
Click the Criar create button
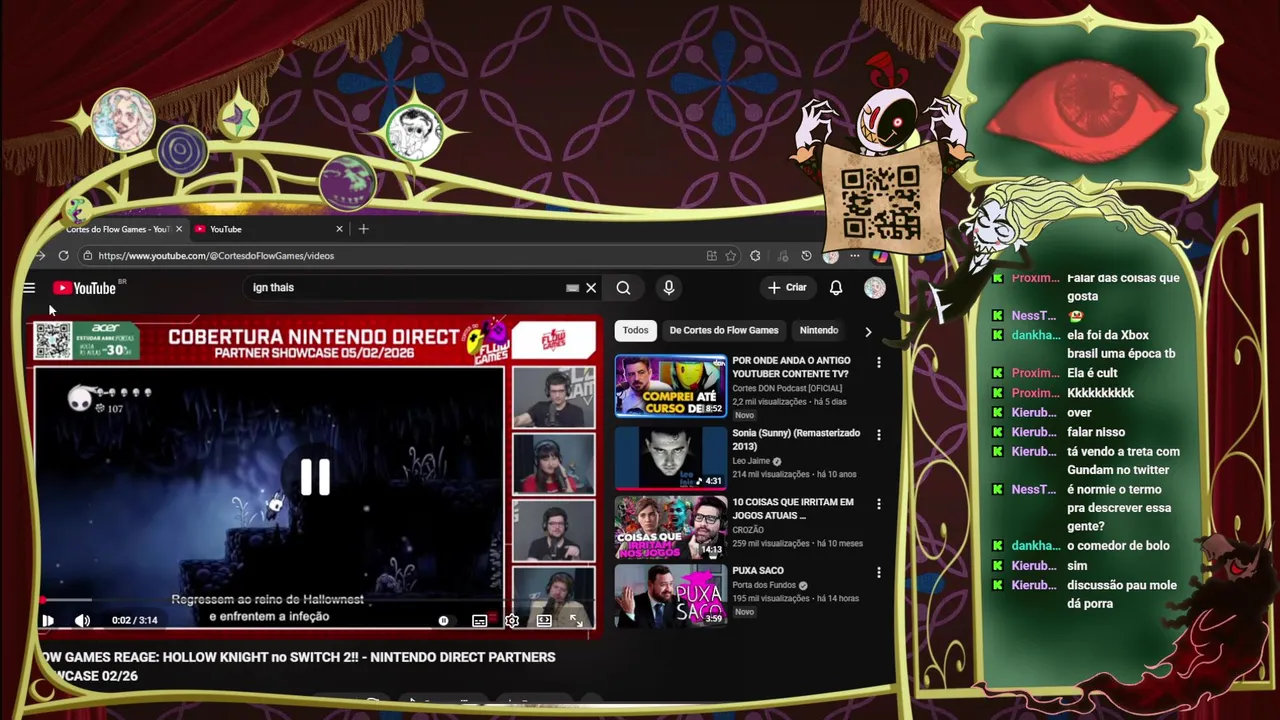pyautogui.click(x=787, y=288)
